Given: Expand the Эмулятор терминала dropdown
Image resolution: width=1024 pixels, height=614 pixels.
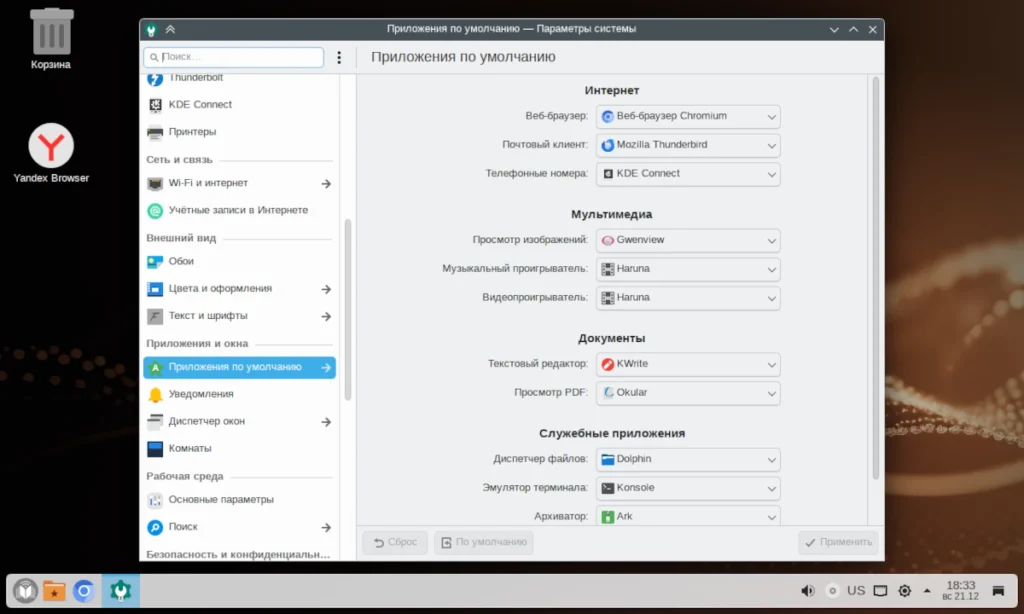Looking at the screenshot, I should (x=688, y=488).
